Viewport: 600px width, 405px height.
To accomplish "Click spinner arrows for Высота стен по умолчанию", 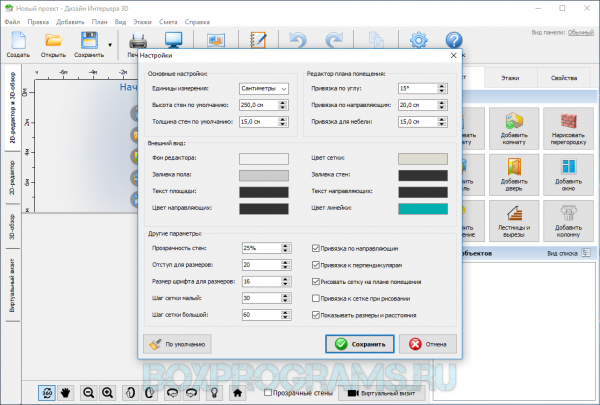I will (283, 105).
